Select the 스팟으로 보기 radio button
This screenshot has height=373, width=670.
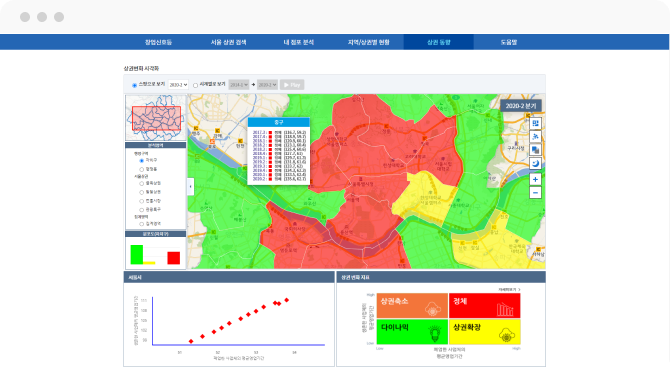pyautogui.click(x=135, y=85)
